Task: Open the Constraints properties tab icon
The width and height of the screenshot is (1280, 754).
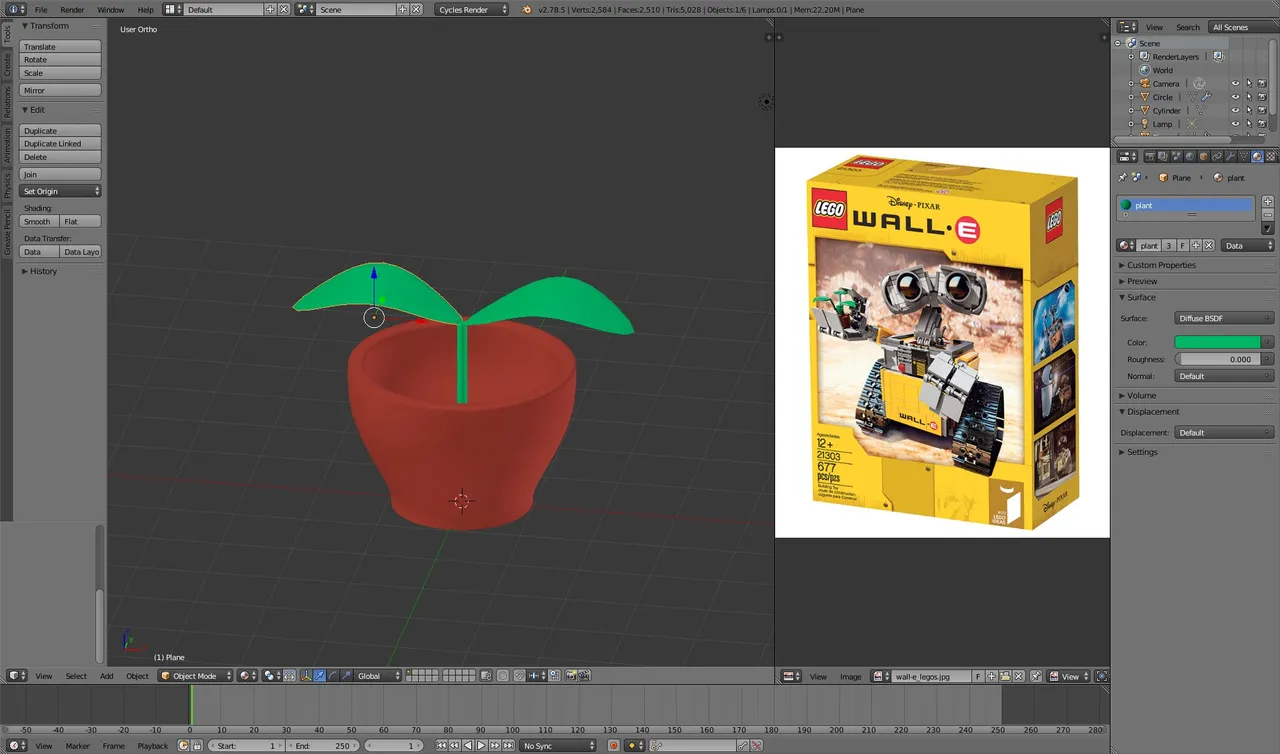Action: click(x=1216, y=156)
